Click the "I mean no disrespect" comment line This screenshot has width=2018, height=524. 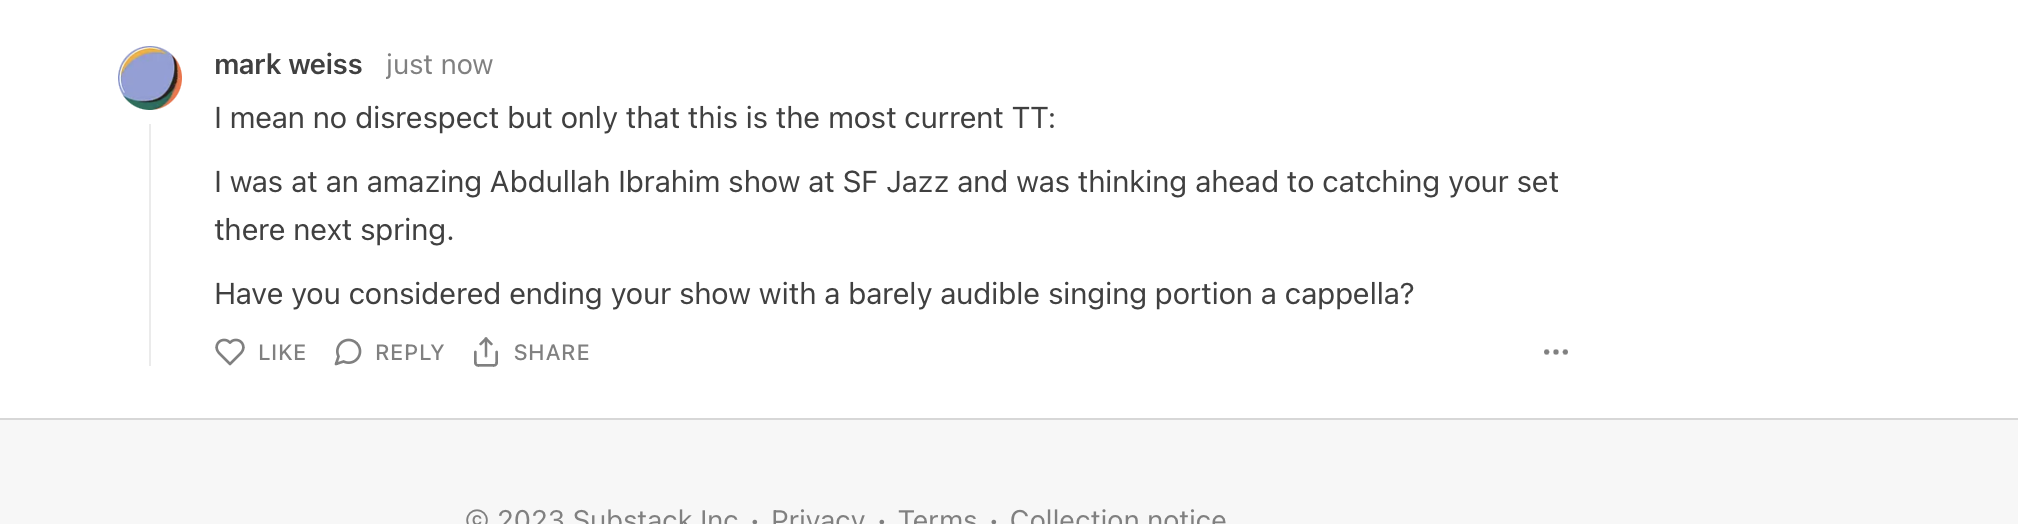[634, 118]
